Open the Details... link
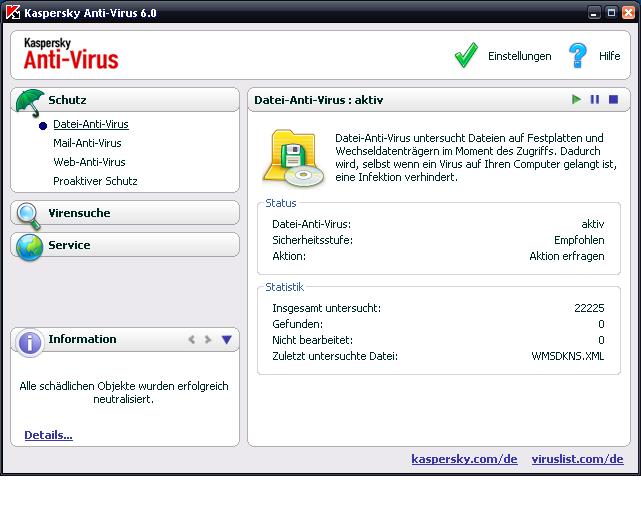 click(x=48, y=435)
